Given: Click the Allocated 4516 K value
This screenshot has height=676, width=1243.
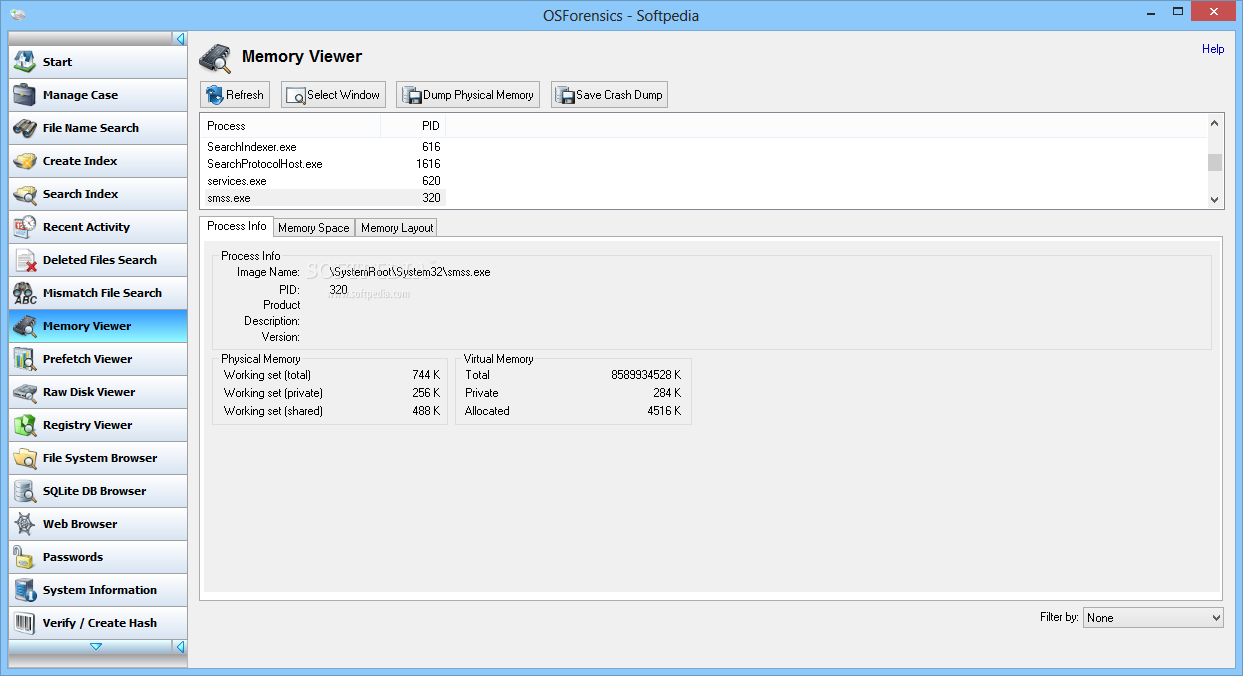Looking at the screenshot, I should [664, 411].
